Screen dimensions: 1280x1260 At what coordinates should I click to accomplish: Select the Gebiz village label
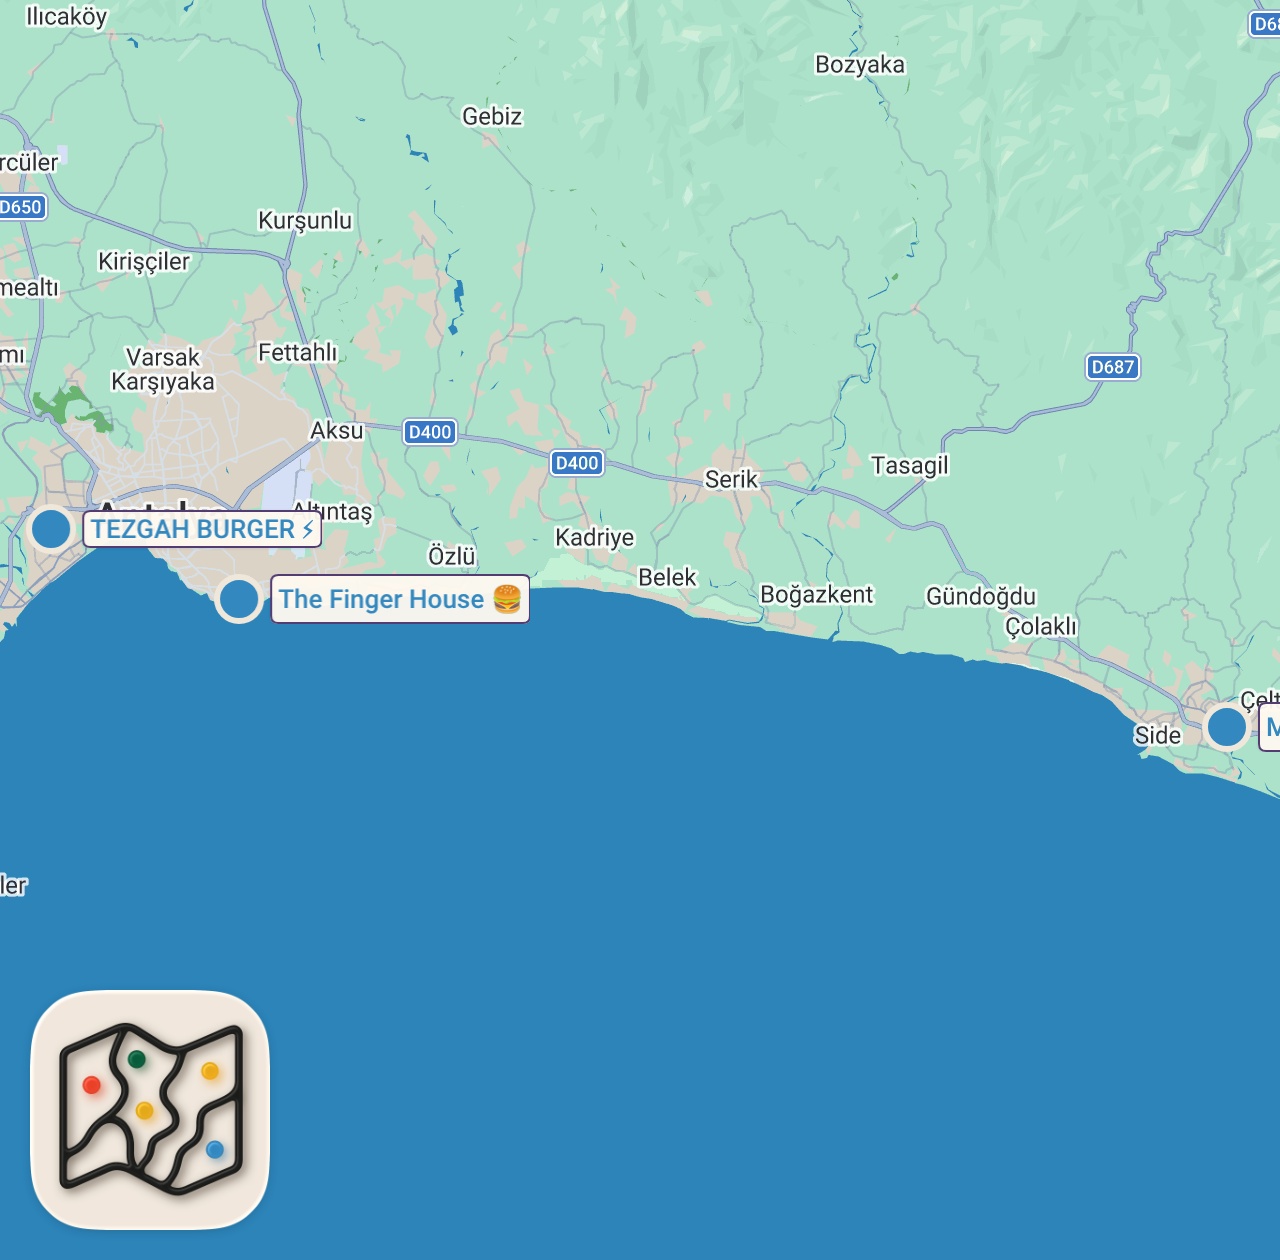(492, 117)
